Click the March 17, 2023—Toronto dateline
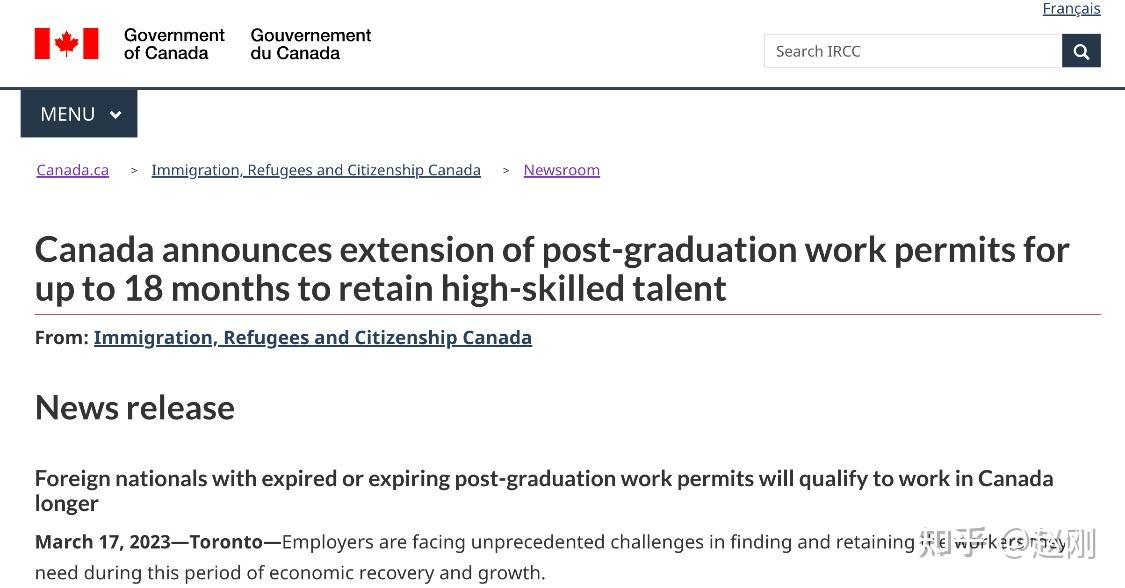Image resolution: width=1125 pixels, height=588 pixels. tap(157, 542)
